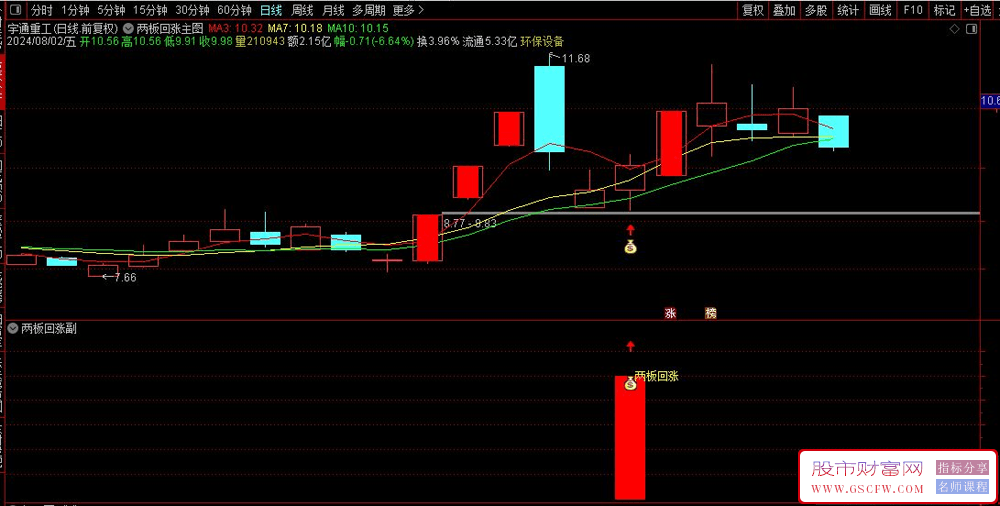Click the 两板回涨主图 indicator name

pos(169,29)
